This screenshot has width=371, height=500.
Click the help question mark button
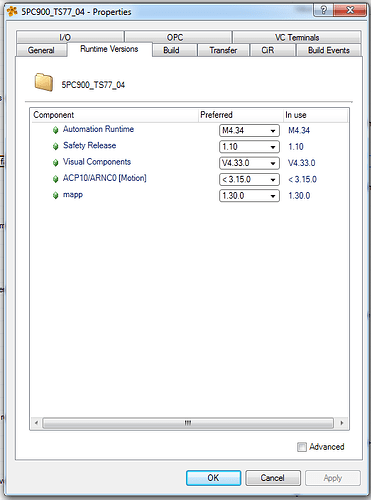[x=323, y=10]
